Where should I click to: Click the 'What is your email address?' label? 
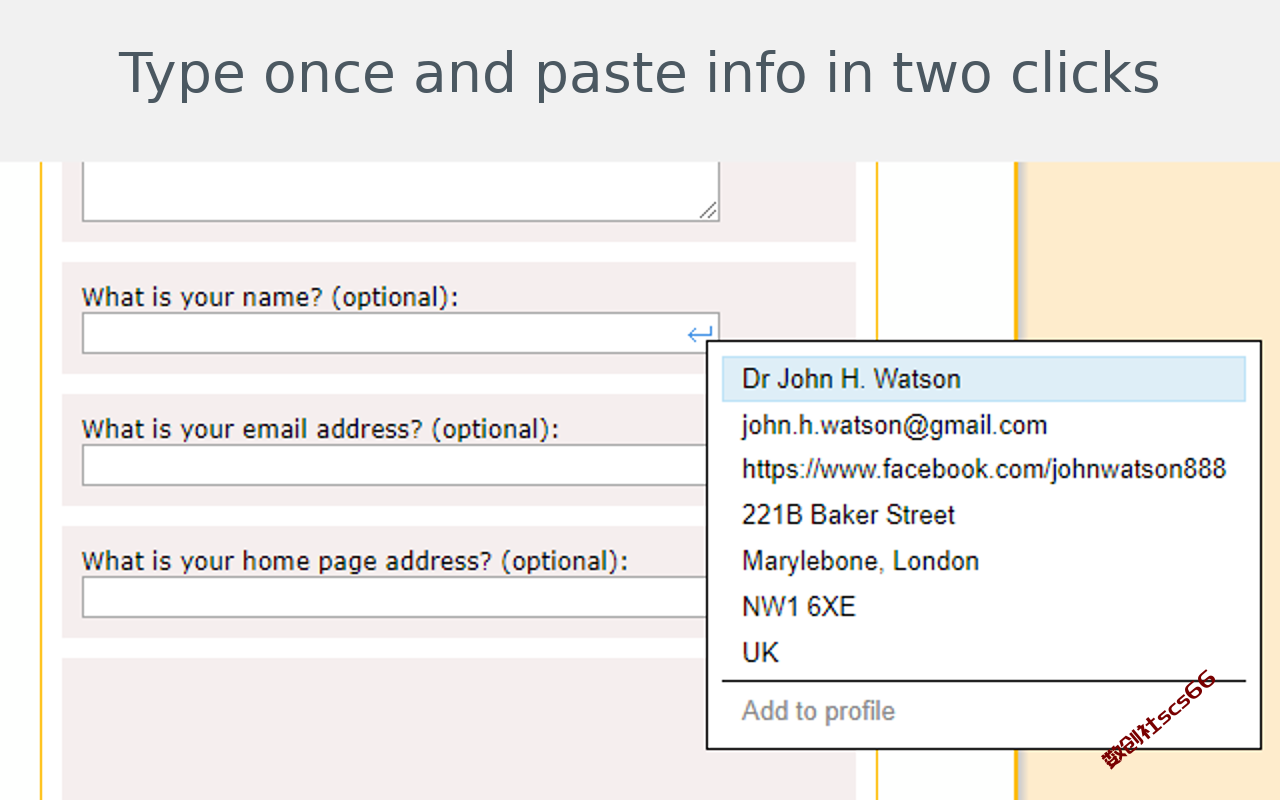point(320,429)
